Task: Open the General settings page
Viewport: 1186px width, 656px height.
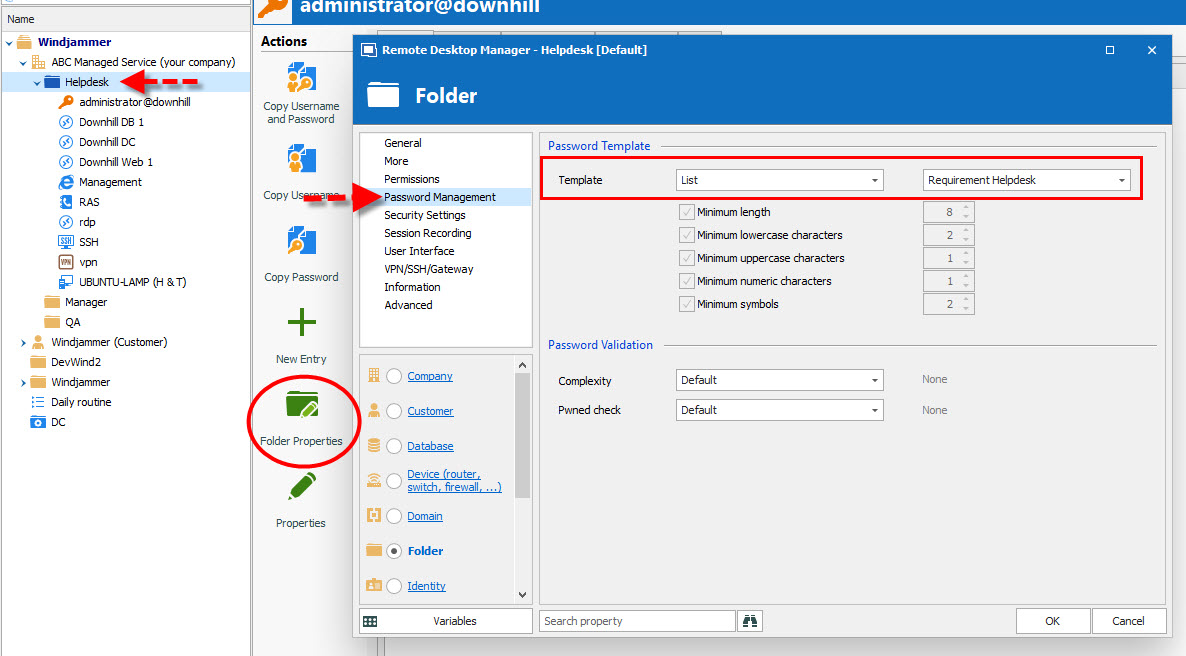Action: click(402, 143)
